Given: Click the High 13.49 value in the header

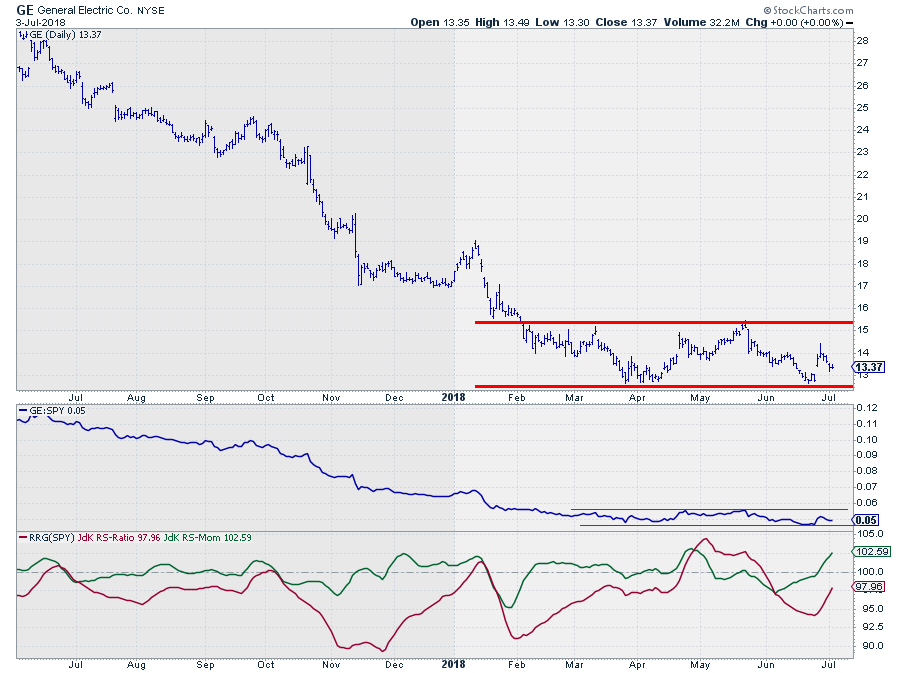Looking at the screenshot, I should pos(502,22).
